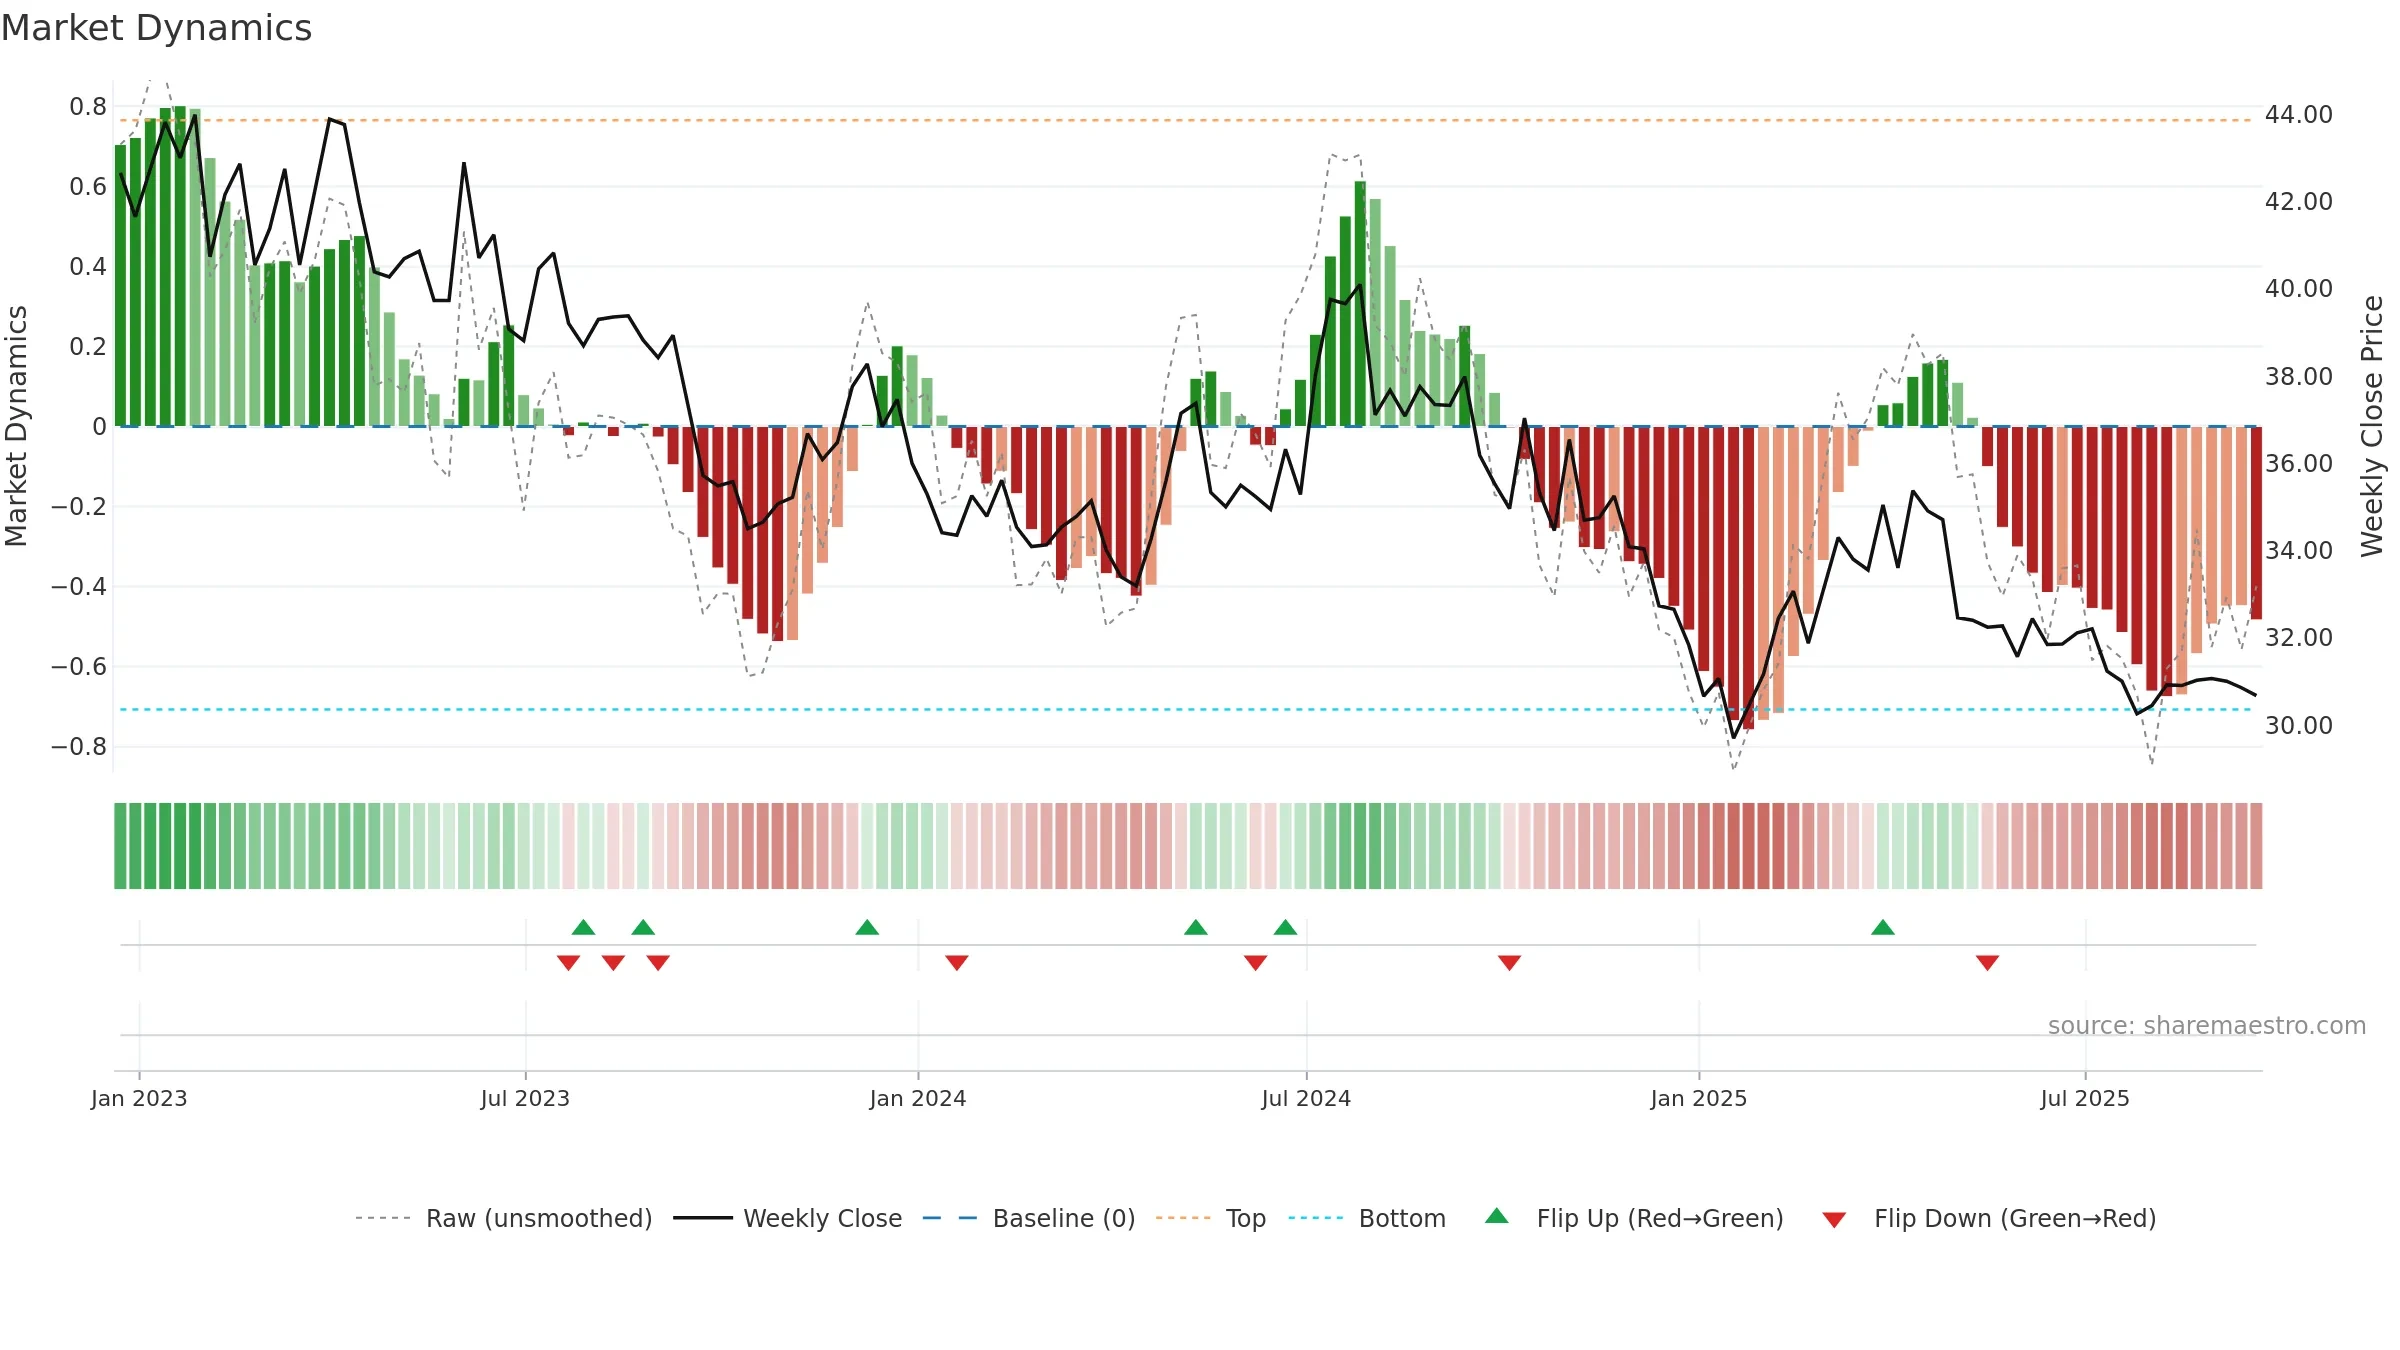The width and height of the screenshot is (2400, 1350).
Task: Click the red flip-down marker just after Jan 2024
Action: [x=957, y=962]
